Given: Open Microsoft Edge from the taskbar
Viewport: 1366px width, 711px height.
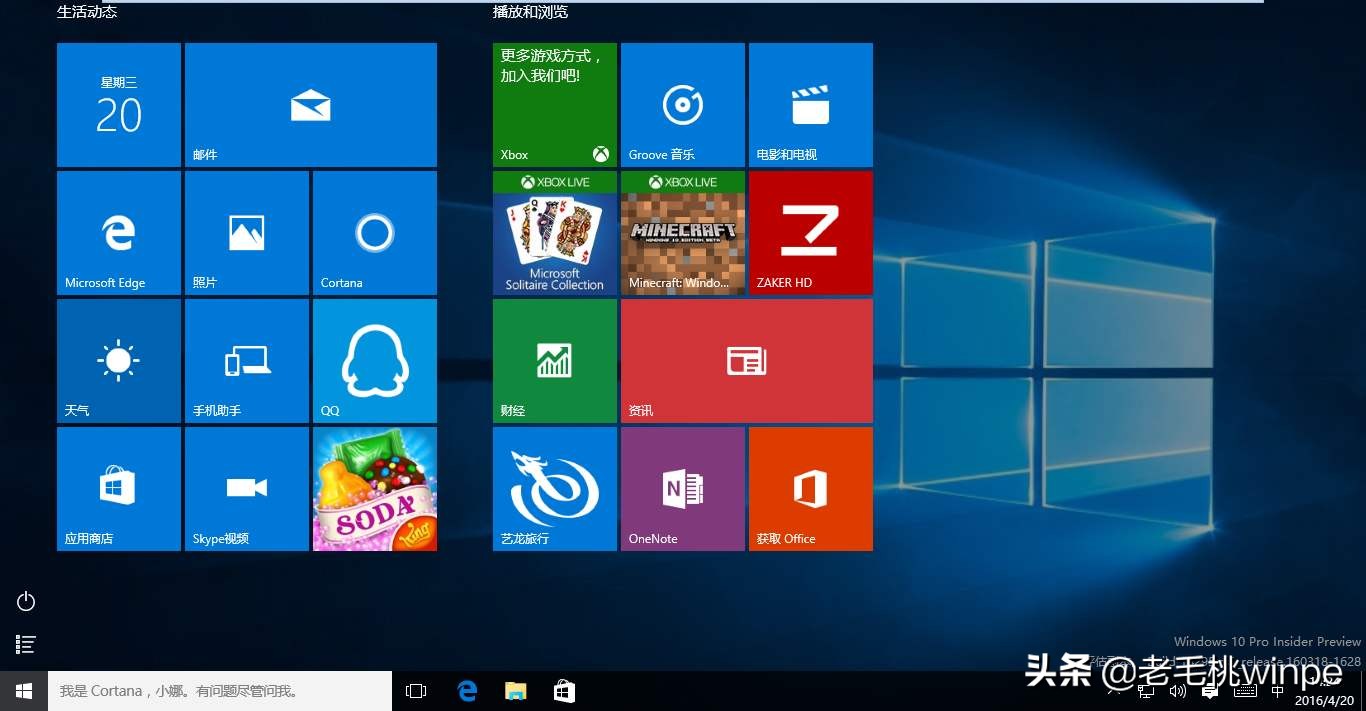Looking at the screenshot, I should [466, 690].
